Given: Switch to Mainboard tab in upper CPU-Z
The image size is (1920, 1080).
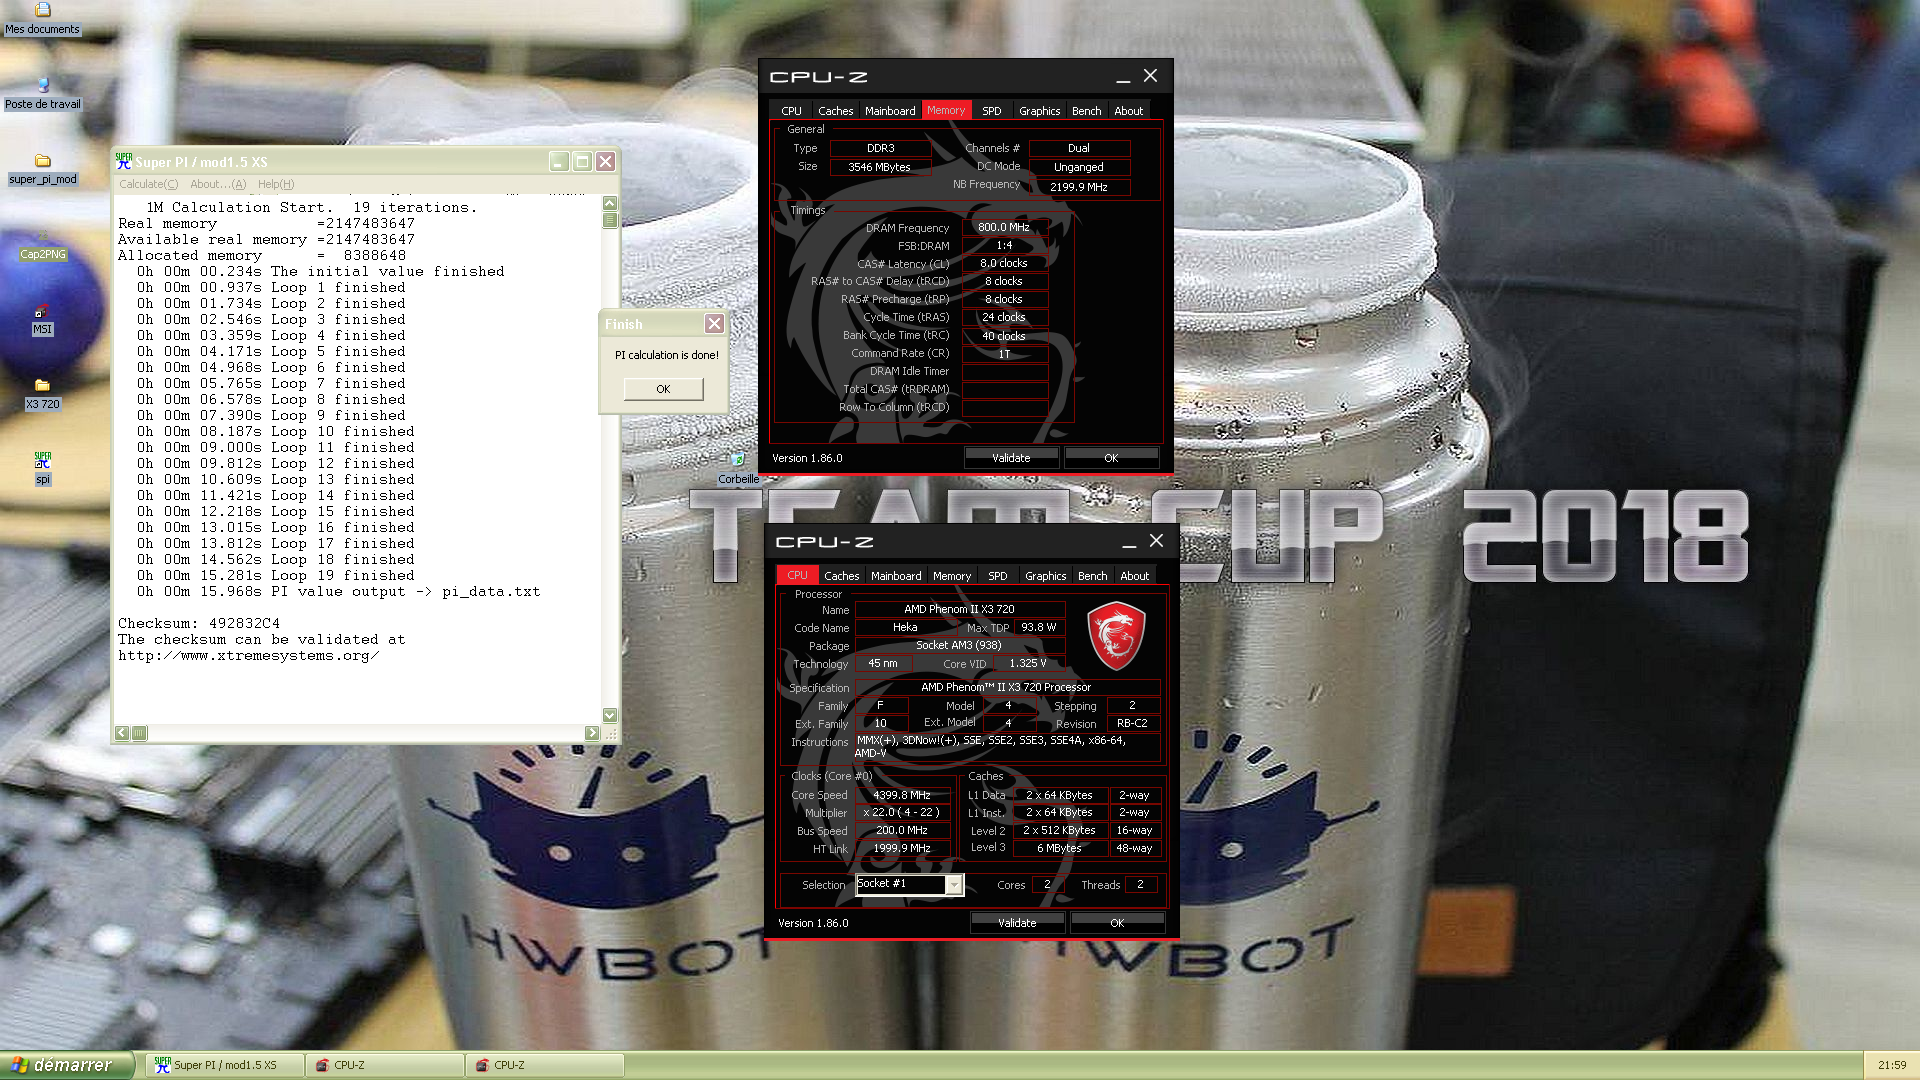Looking at the screenshot, I should pyautogui.click(x=890, y=111).
